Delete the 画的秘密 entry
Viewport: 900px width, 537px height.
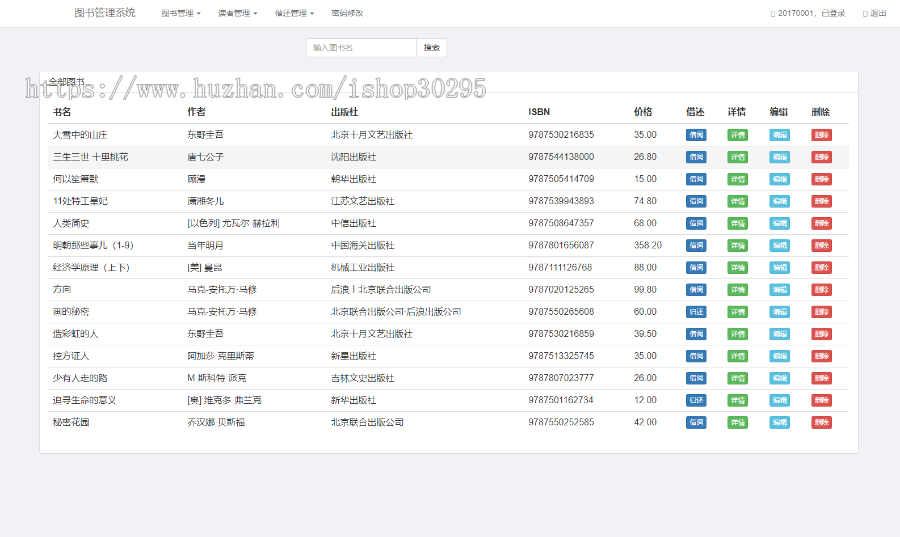coord(821,312)
